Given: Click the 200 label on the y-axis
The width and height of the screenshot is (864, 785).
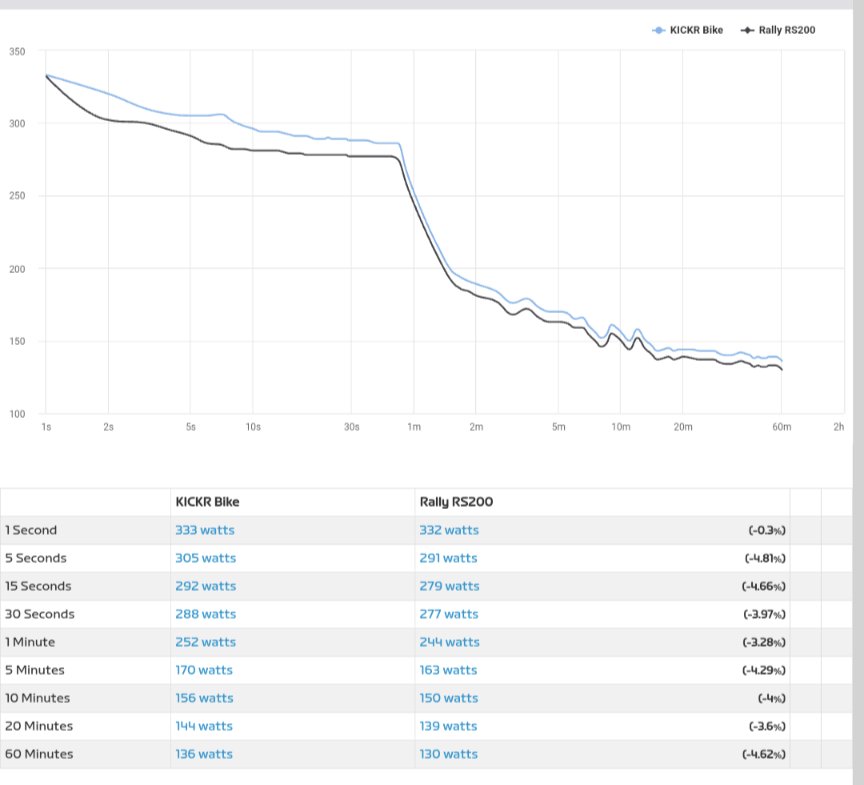Looking at the screenshot, I should [17, 269].
